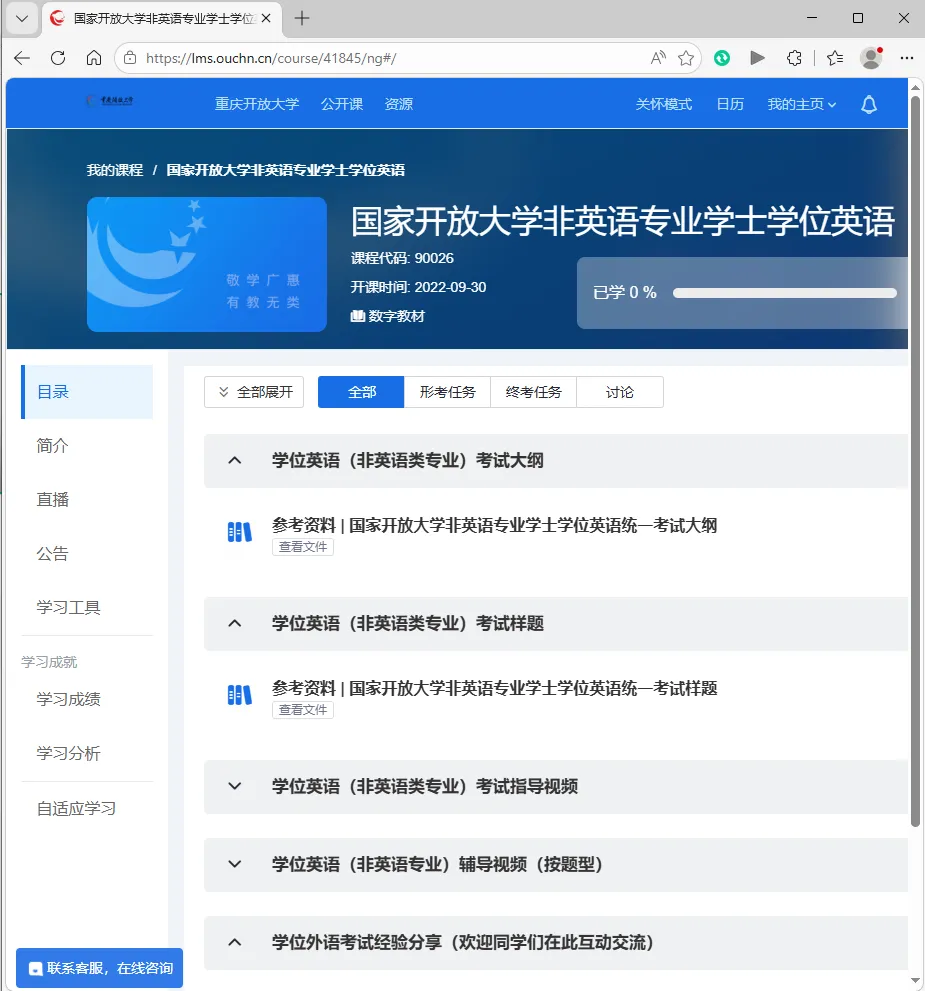Go to 我的课程 breadcrumb
This screenshot has height=991, width=925.
(x=115, y=170)
